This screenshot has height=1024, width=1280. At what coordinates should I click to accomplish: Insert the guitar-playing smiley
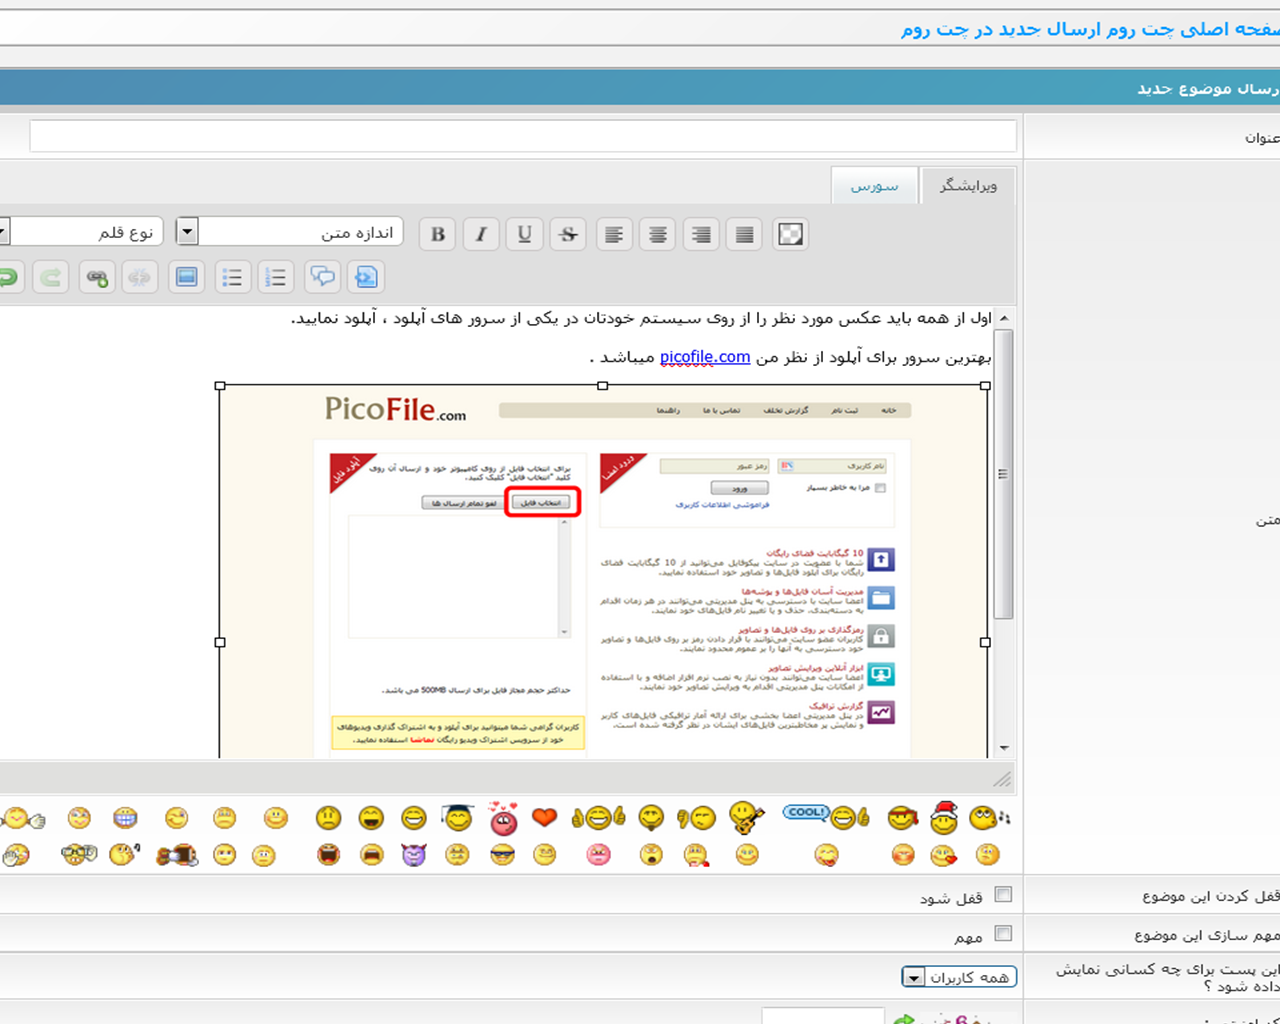746,817
